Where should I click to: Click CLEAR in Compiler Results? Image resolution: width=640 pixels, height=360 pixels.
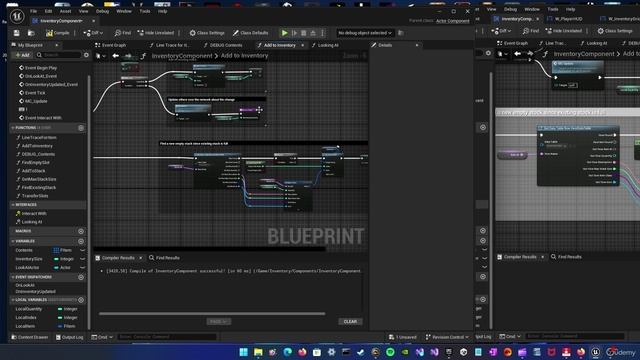coord(350,322)
